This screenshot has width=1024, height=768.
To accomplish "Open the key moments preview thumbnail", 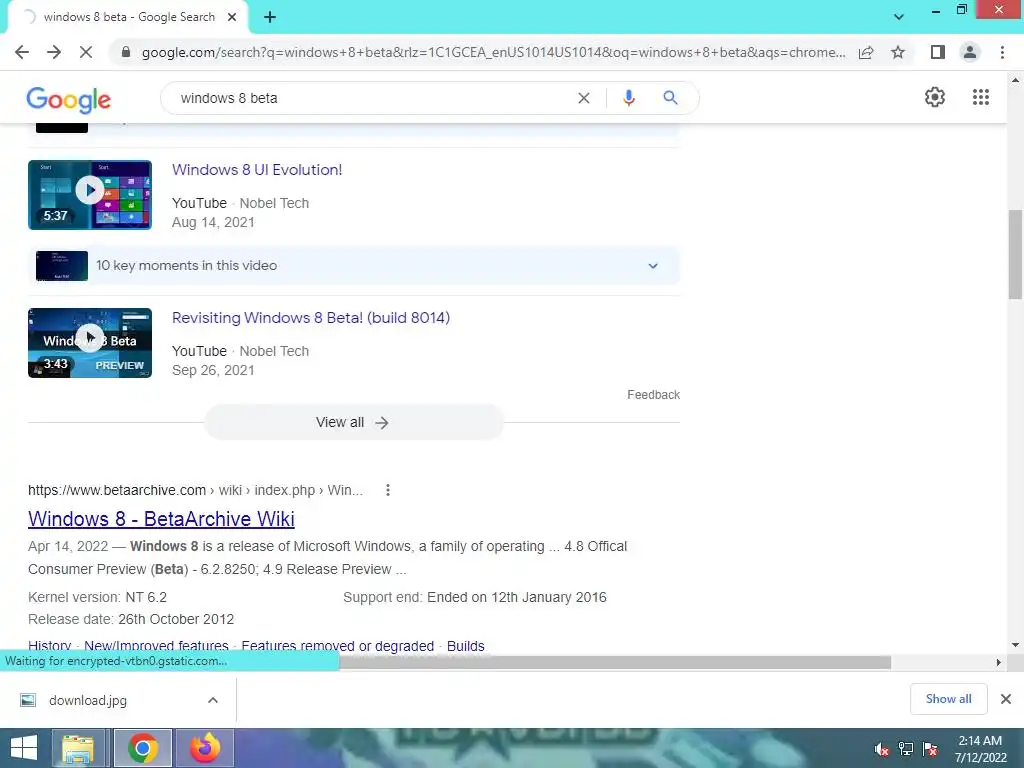I will tap(62, 266).
